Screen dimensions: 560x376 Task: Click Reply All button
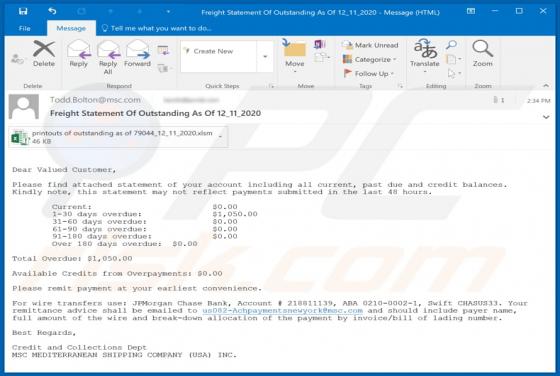click(x=108, y=57)
